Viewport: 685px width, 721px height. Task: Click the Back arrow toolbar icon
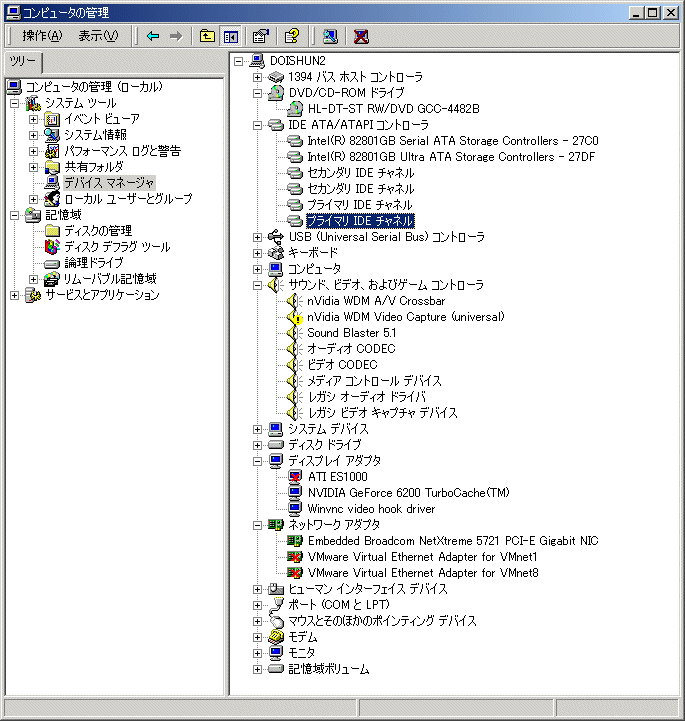(152, 37)
